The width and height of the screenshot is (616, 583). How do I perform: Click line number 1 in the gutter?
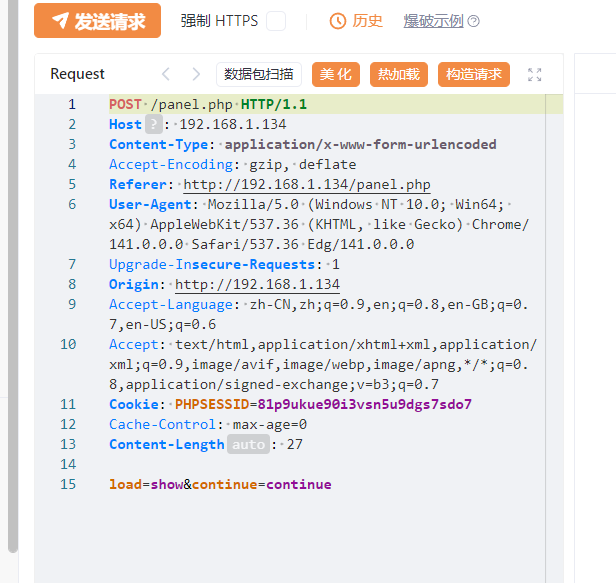(x=72, y=104)
